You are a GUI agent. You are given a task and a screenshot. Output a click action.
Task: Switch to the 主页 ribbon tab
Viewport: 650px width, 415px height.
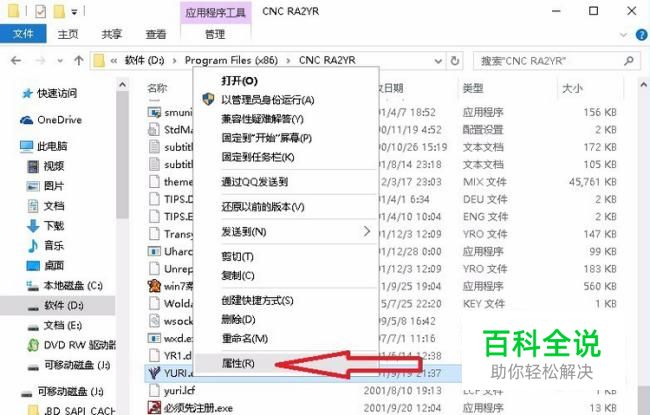(68, 34)
